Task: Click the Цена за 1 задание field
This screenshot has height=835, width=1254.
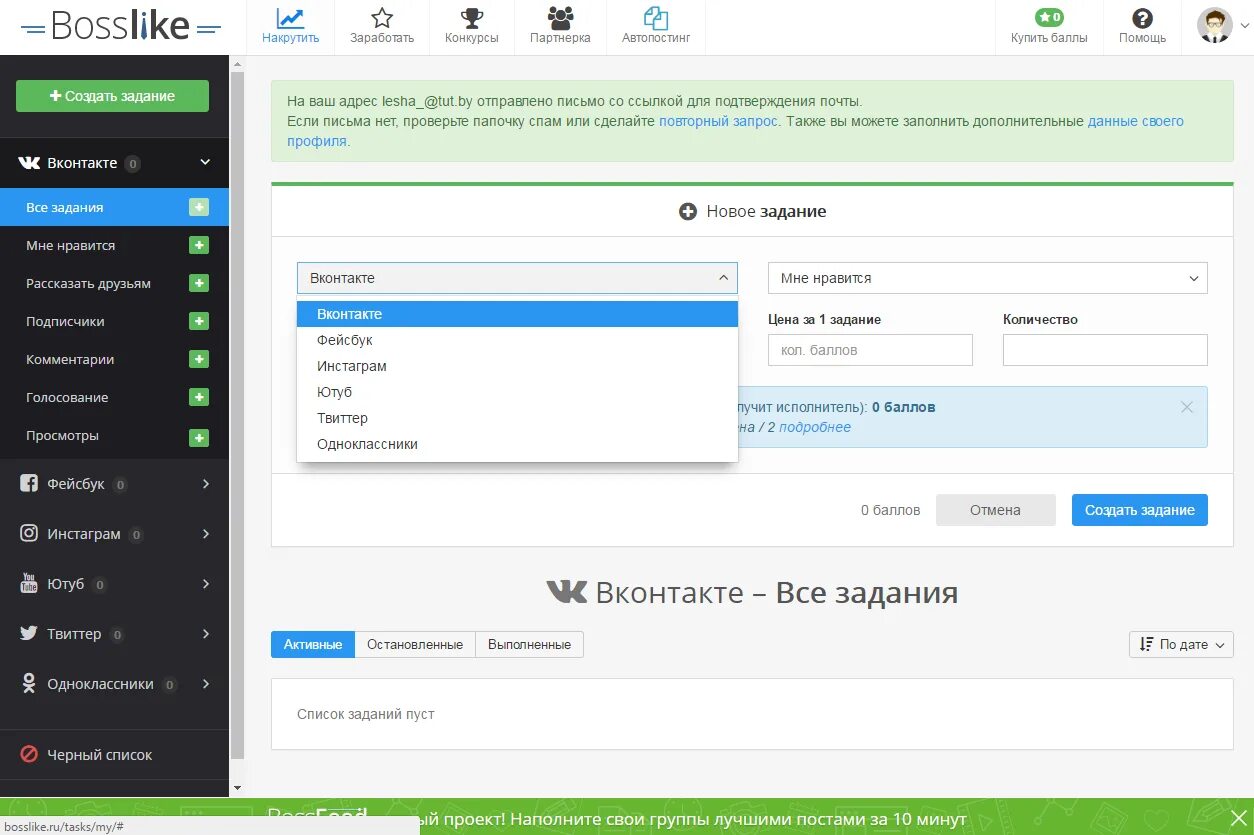Action: (x=870, y=350)
